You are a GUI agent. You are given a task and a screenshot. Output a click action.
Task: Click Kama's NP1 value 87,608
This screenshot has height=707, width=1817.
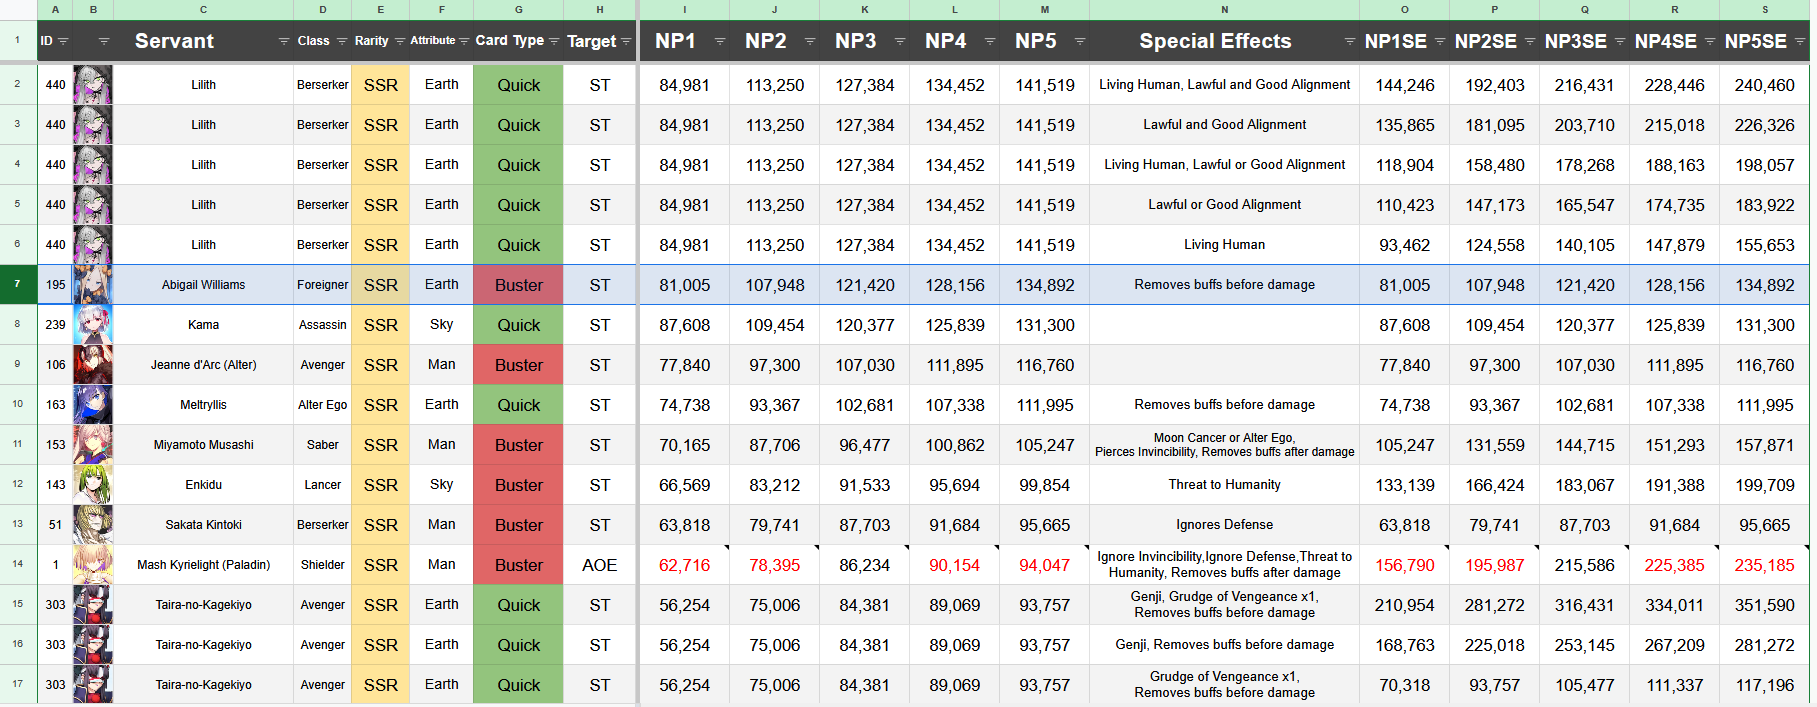(685, 325)
